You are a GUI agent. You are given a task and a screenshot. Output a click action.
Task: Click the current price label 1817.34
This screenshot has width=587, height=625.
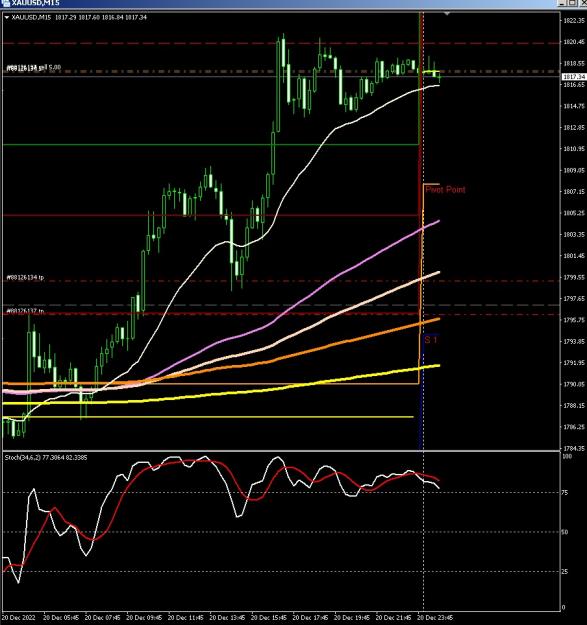coord(574,76)
